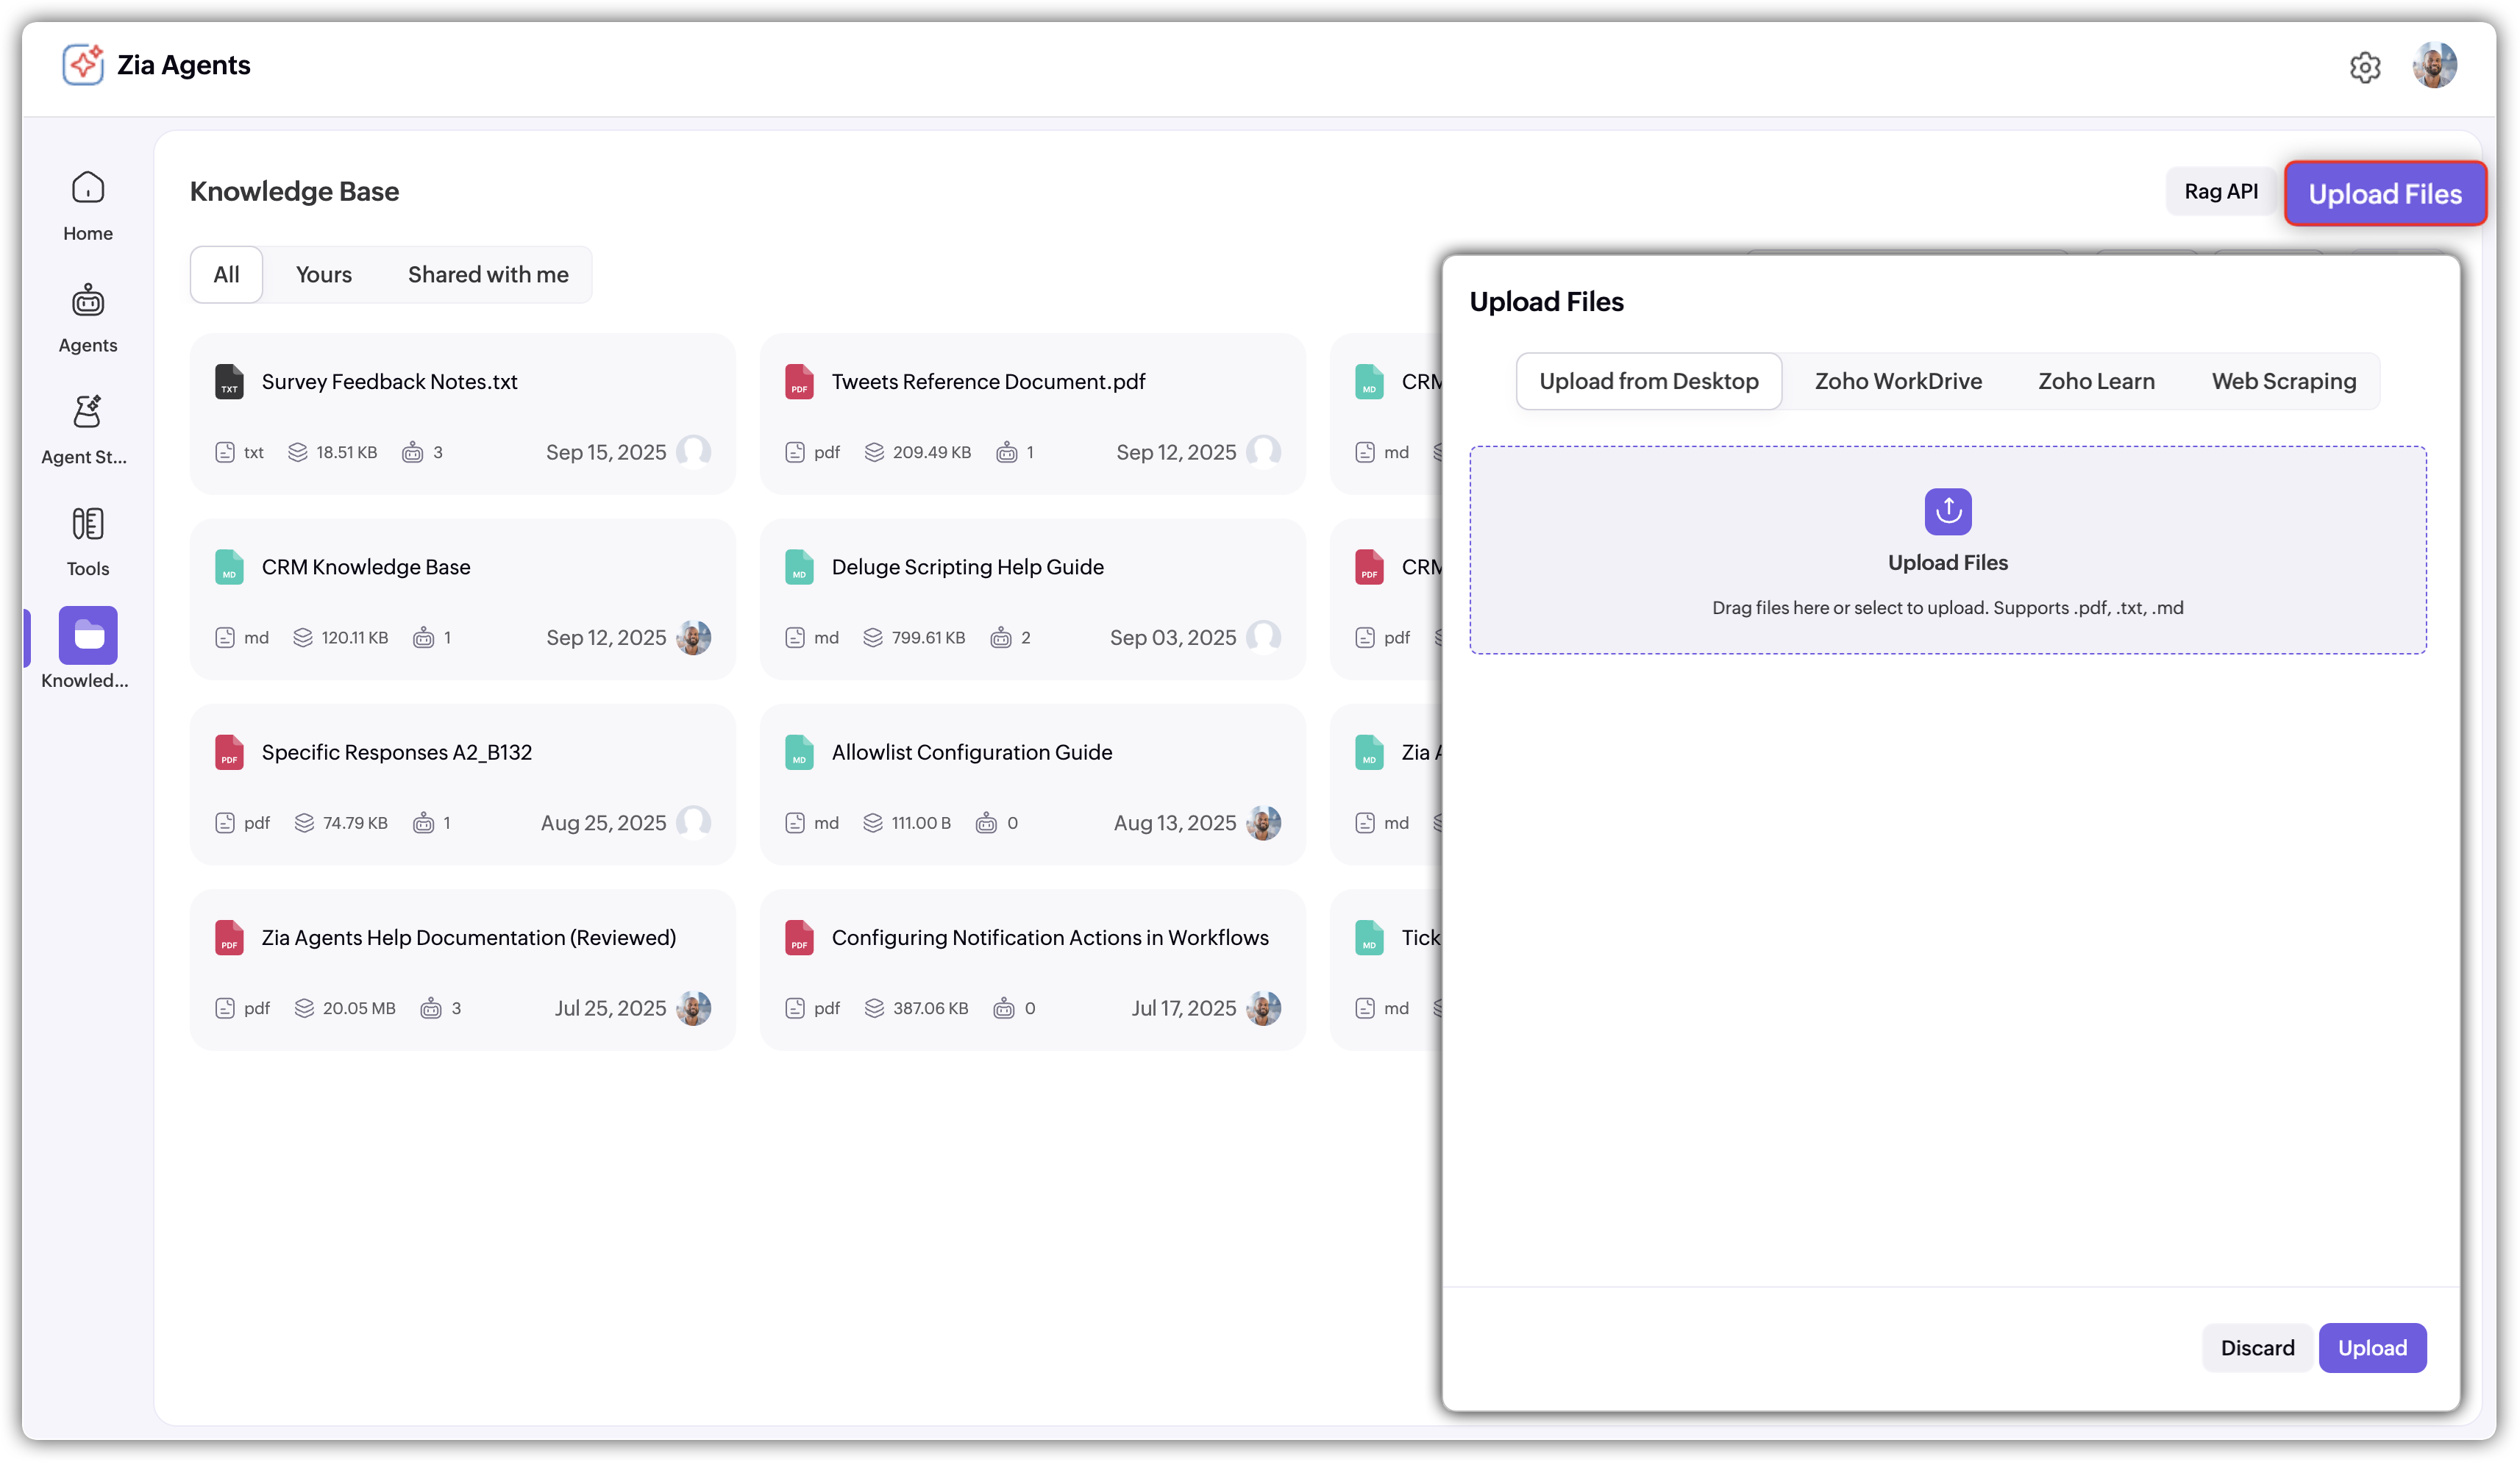
Task: Open the Home sidebar icon
Action: pyautogui.click(x=88, y=187)
